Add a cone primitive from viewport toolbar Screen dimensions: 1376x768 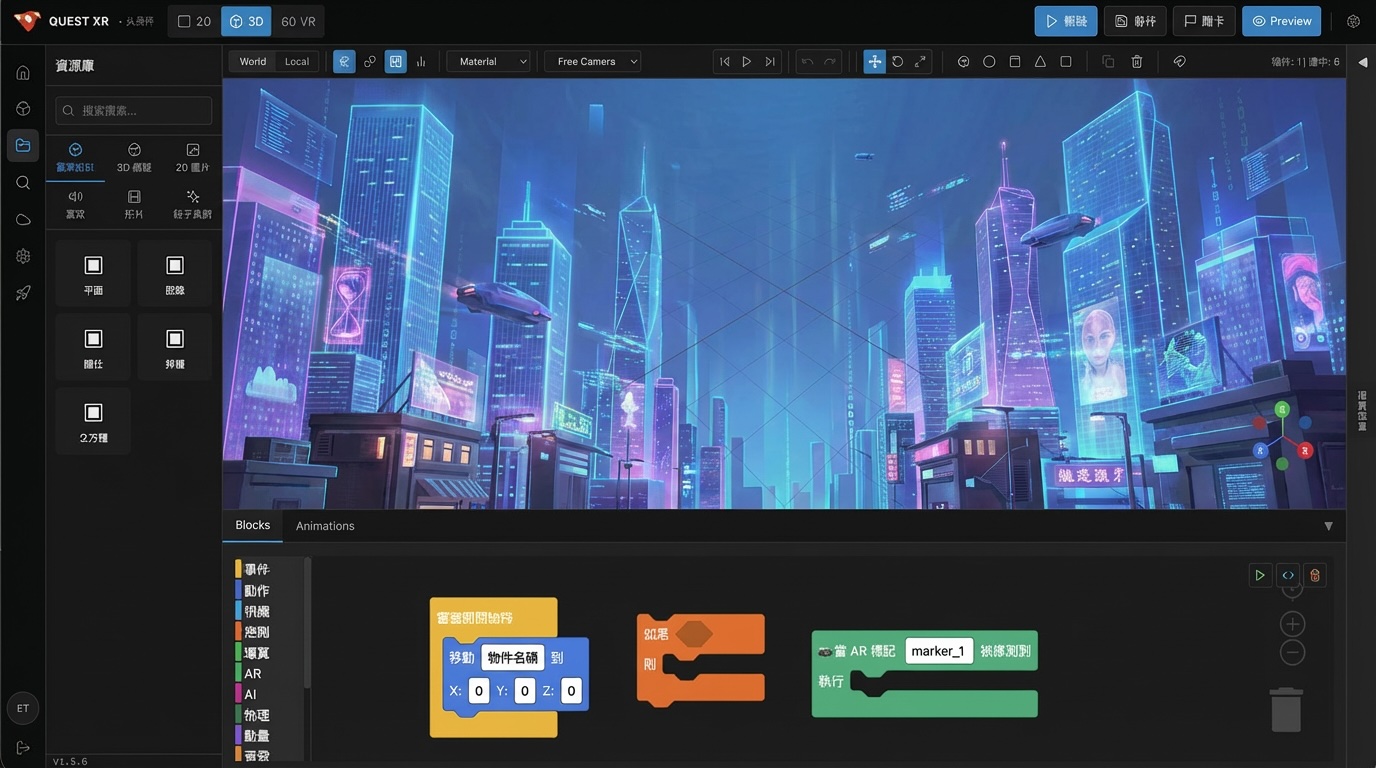1040,61
